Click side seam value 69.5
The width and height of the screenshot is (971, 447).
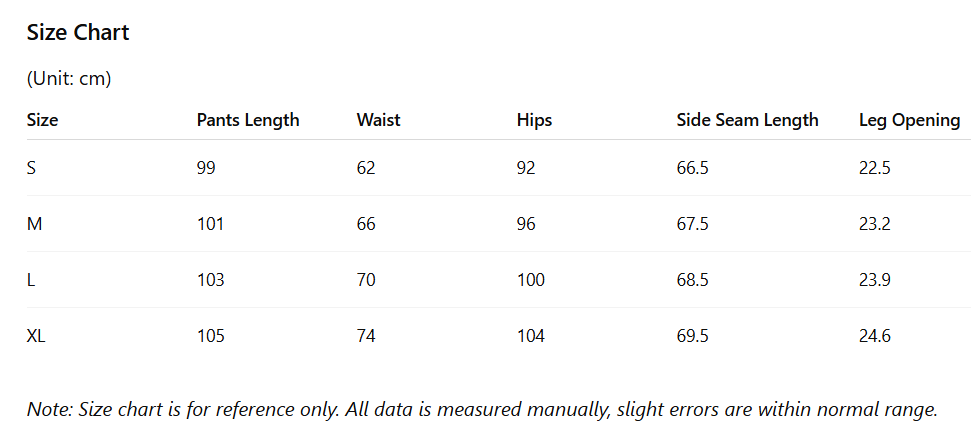(692, 336)
